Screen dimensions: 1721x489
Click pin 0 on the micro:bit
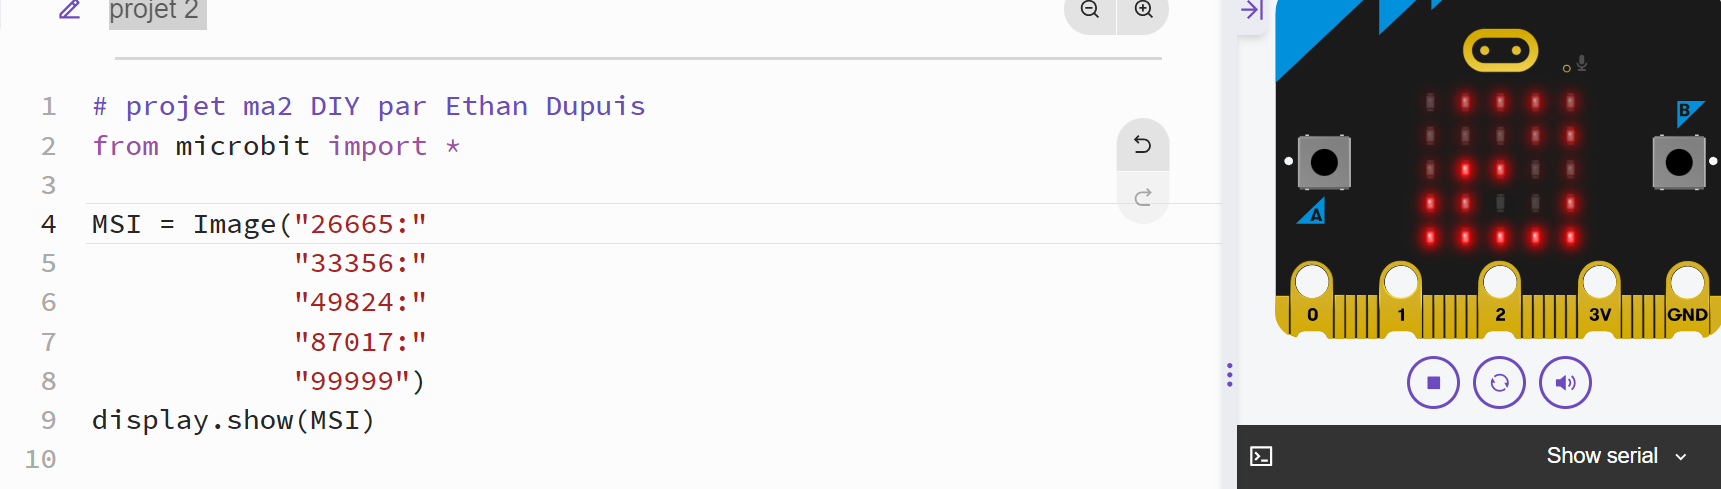[1312, 296]
